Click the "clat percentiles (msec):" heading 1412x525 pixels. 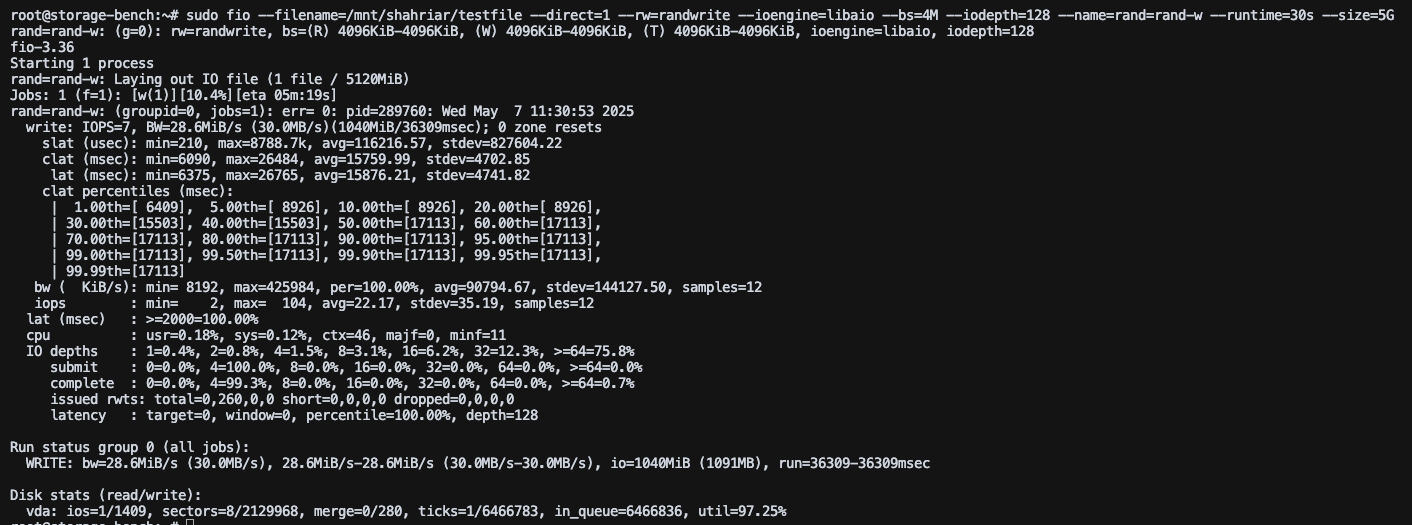tap(138, 192)
